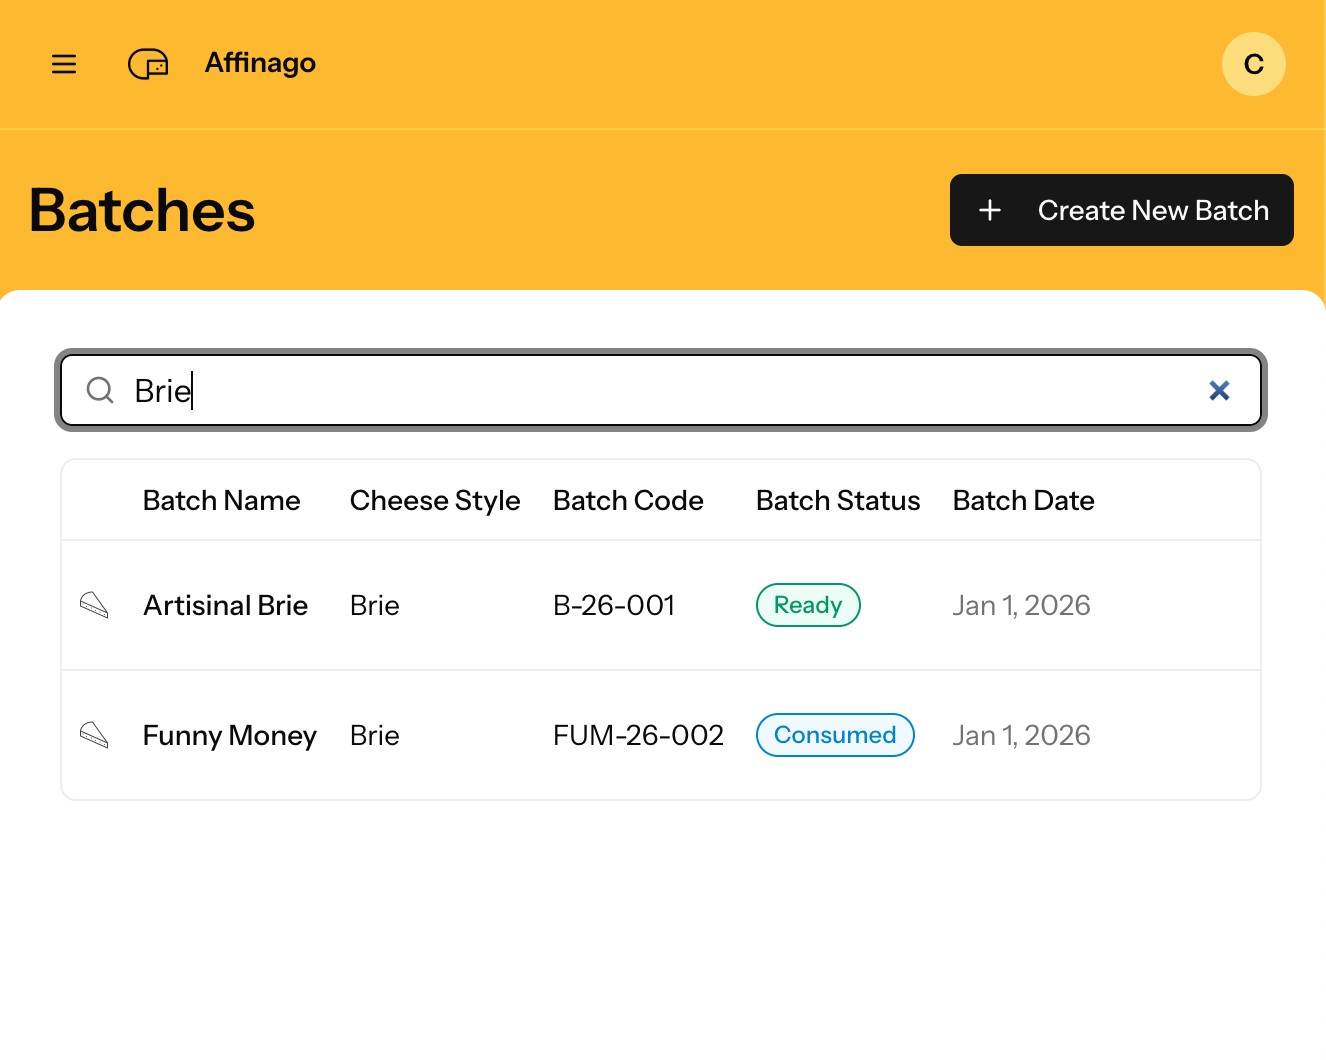
Task: Toggle the Consumed status badge
Action: pyautogui.click(x=835, y=735)
